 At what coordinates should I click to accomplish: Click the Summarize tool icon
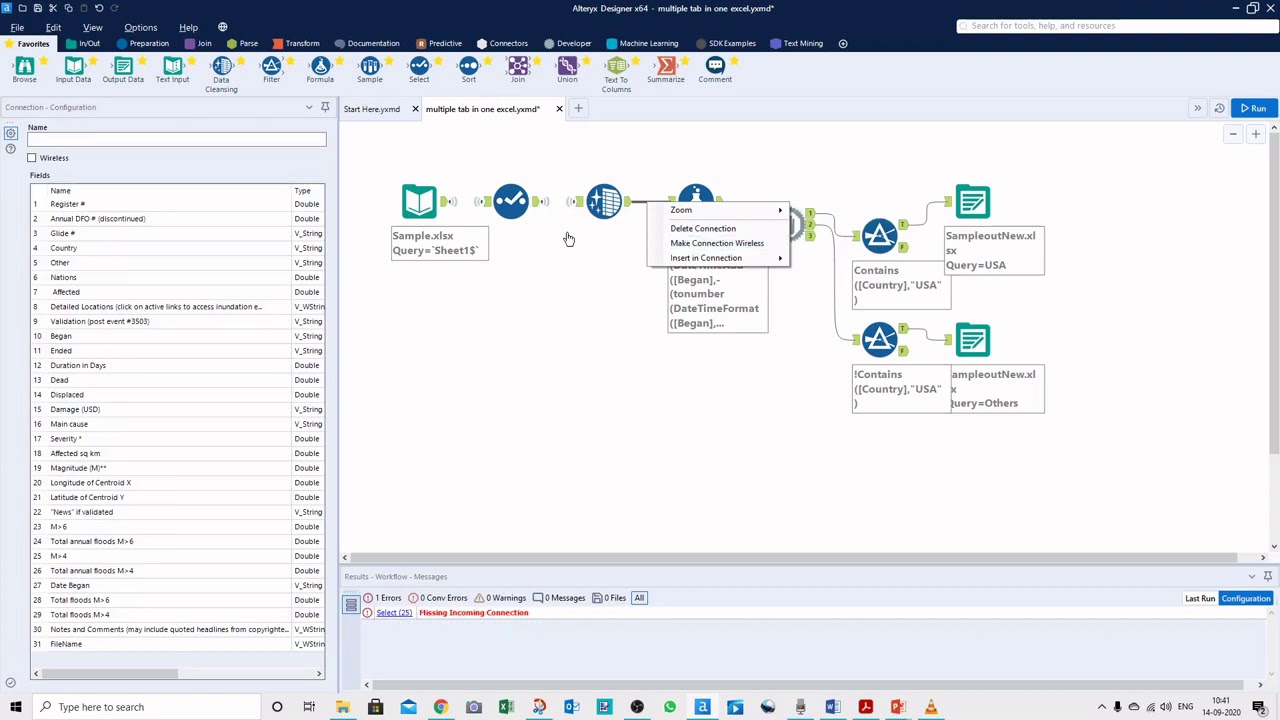(x=665, y=67)
